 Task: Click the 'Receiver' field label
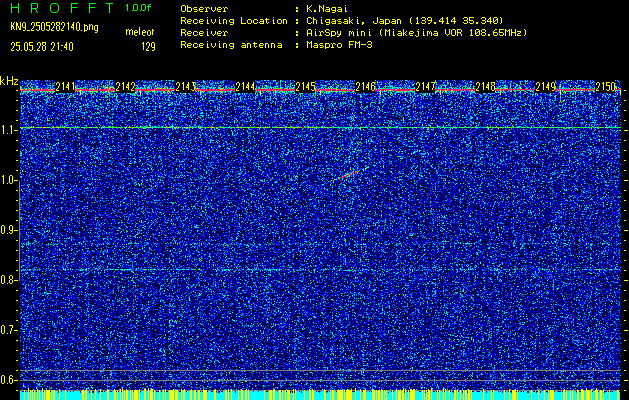point(204,33)
